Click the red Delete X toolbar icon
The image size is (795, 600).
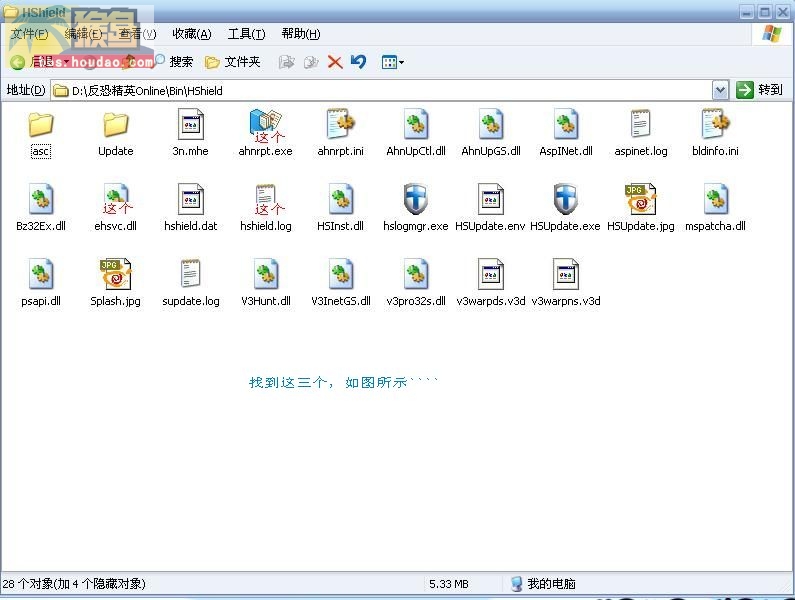point(335,62)
